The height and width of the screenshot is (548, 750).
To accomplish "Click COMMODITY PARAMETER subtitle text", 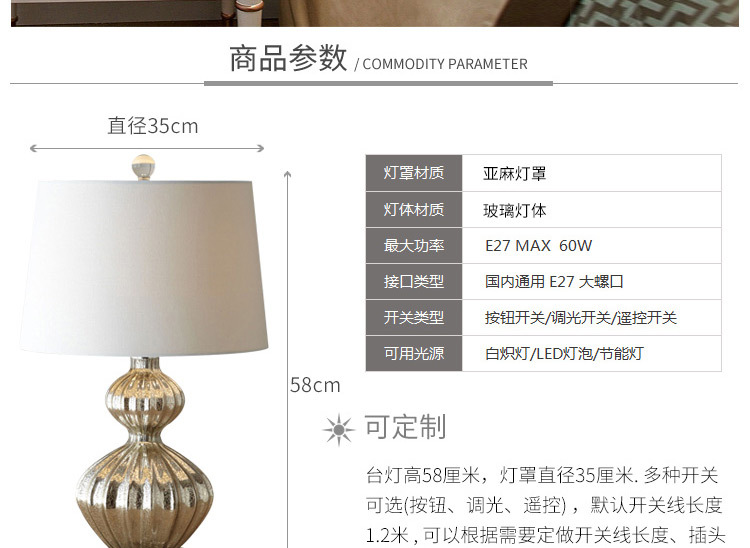I will (445, 64).
